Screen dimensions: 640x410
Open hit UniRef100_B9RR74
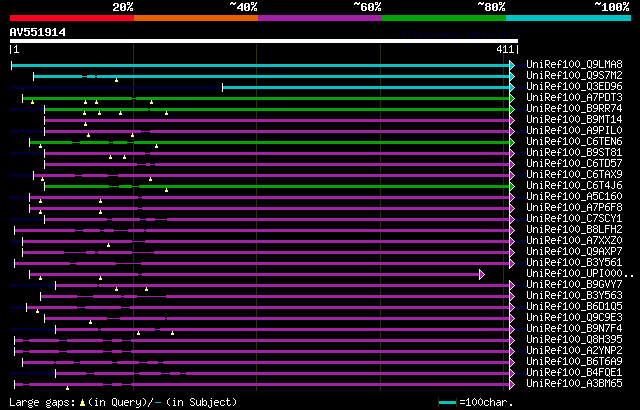click(574, 109)
